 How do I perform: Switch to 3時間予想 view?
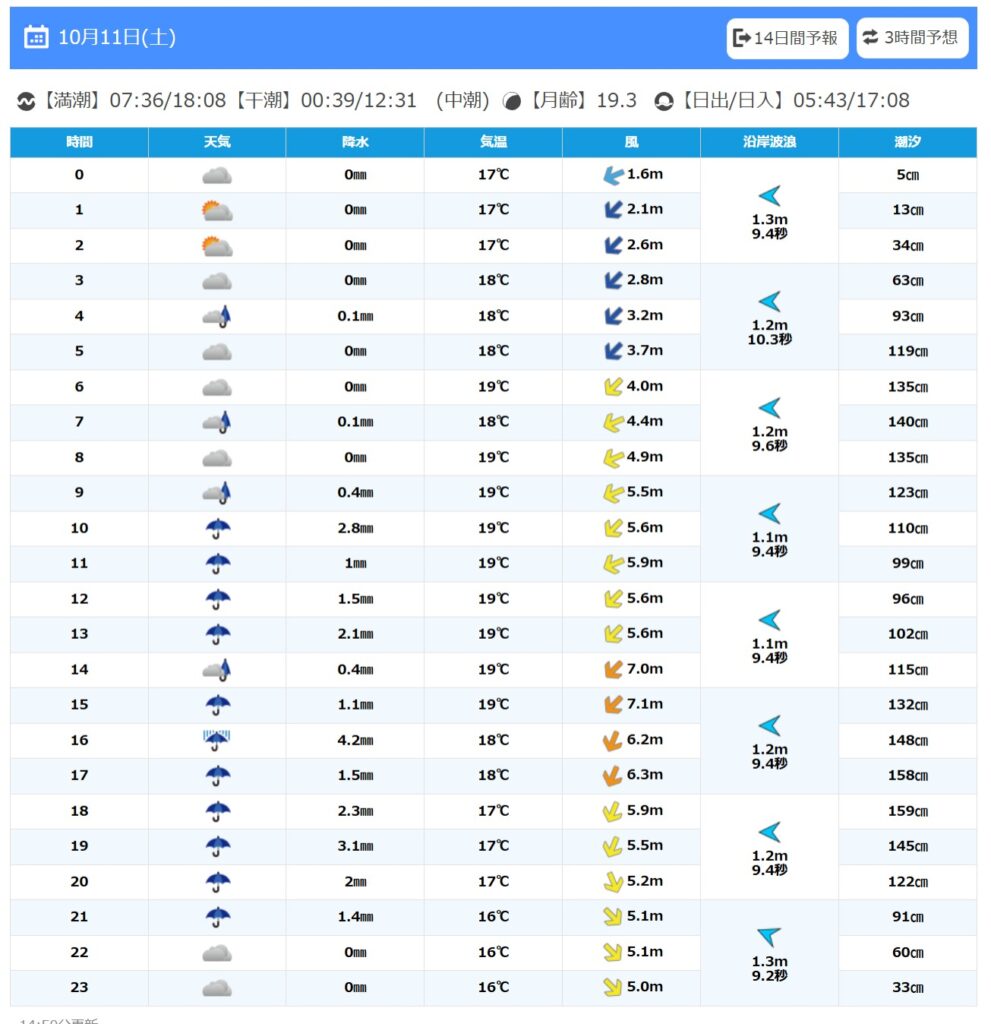point(912,38)
